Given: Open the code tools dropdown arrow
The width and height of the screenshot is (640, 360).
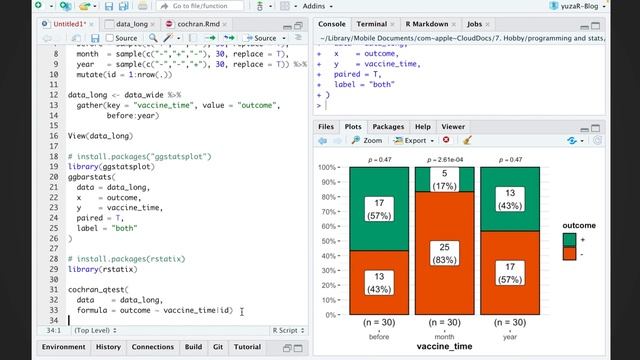Looking at the screenshot, I should [178, 38].
